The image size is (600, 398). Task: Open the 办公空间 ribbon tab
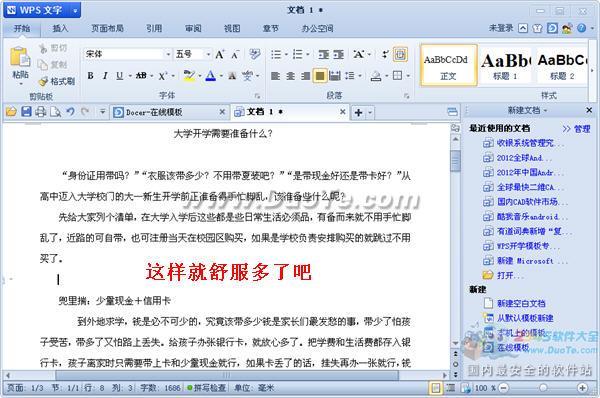coord(317,28)
